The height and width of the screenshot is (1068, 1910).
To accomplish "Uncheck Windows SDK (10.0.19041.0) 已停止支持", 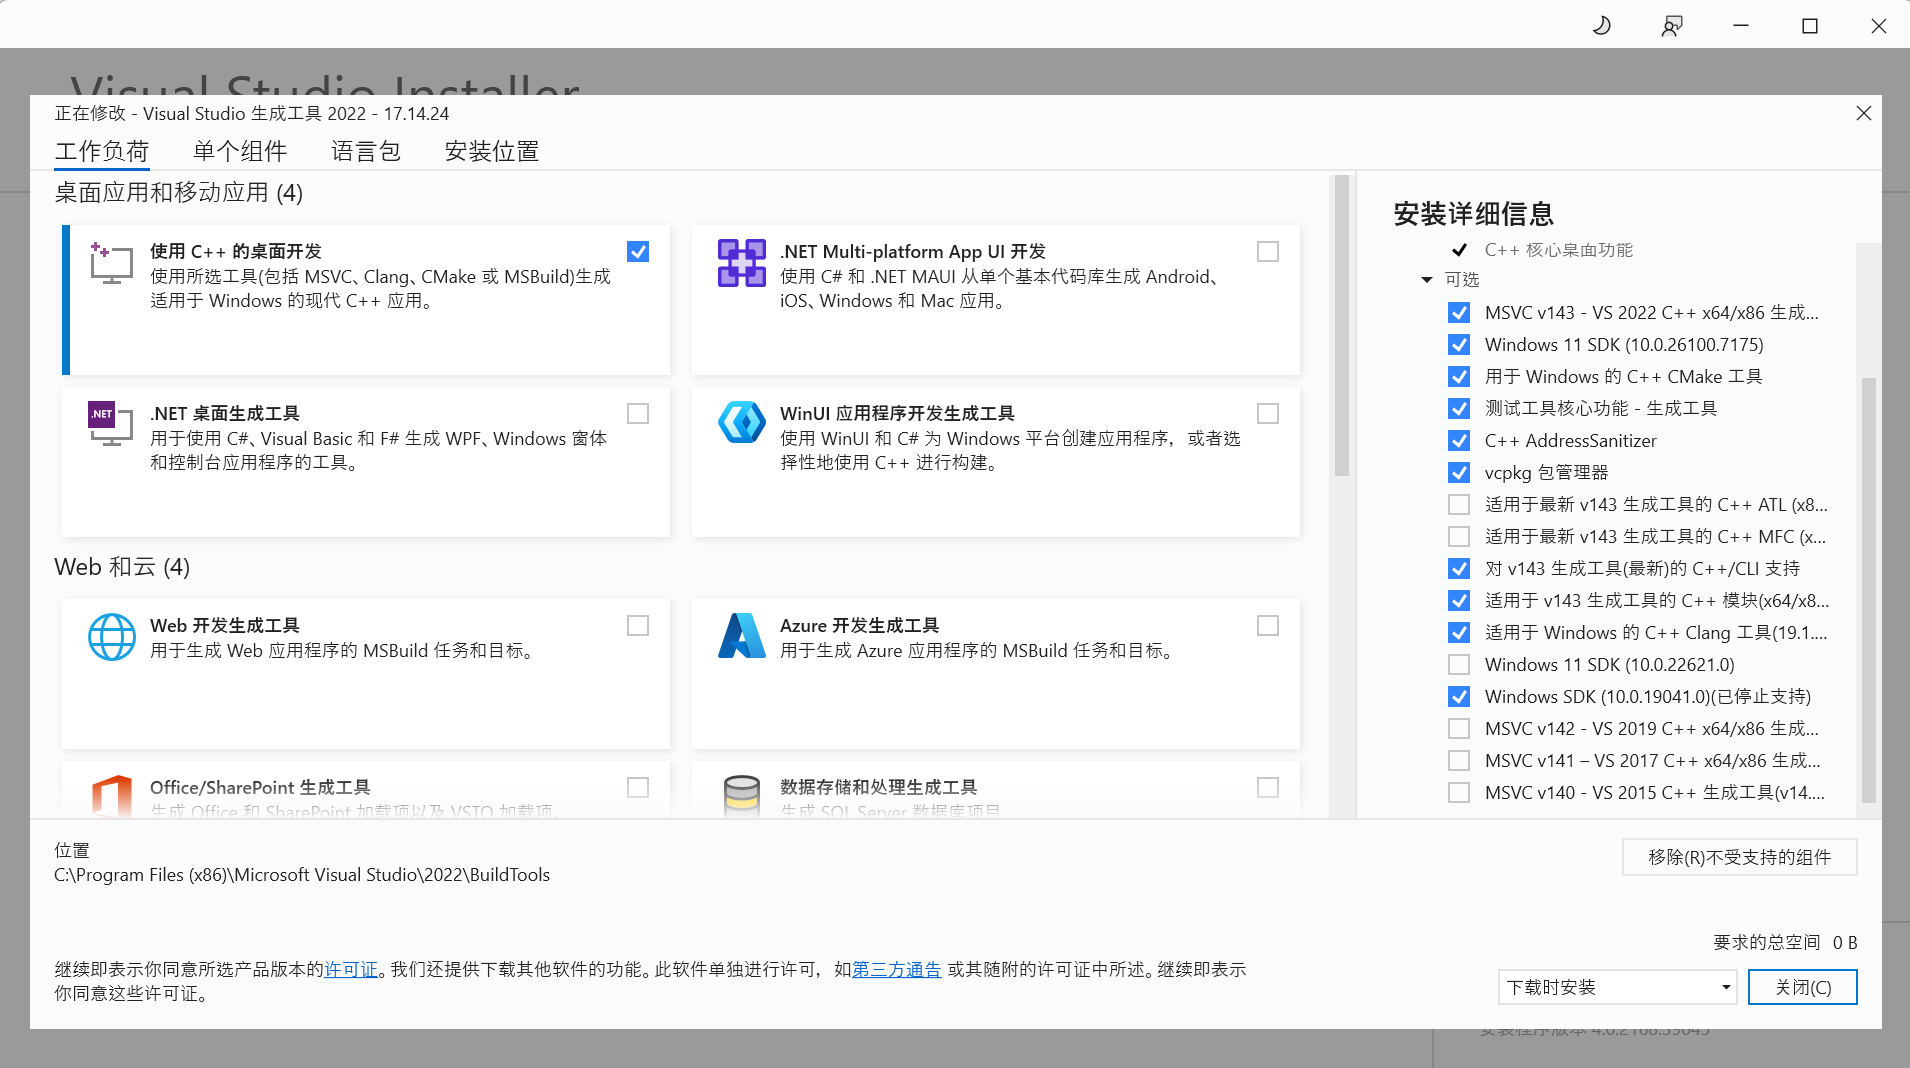I will click(x=1459, y=697).
